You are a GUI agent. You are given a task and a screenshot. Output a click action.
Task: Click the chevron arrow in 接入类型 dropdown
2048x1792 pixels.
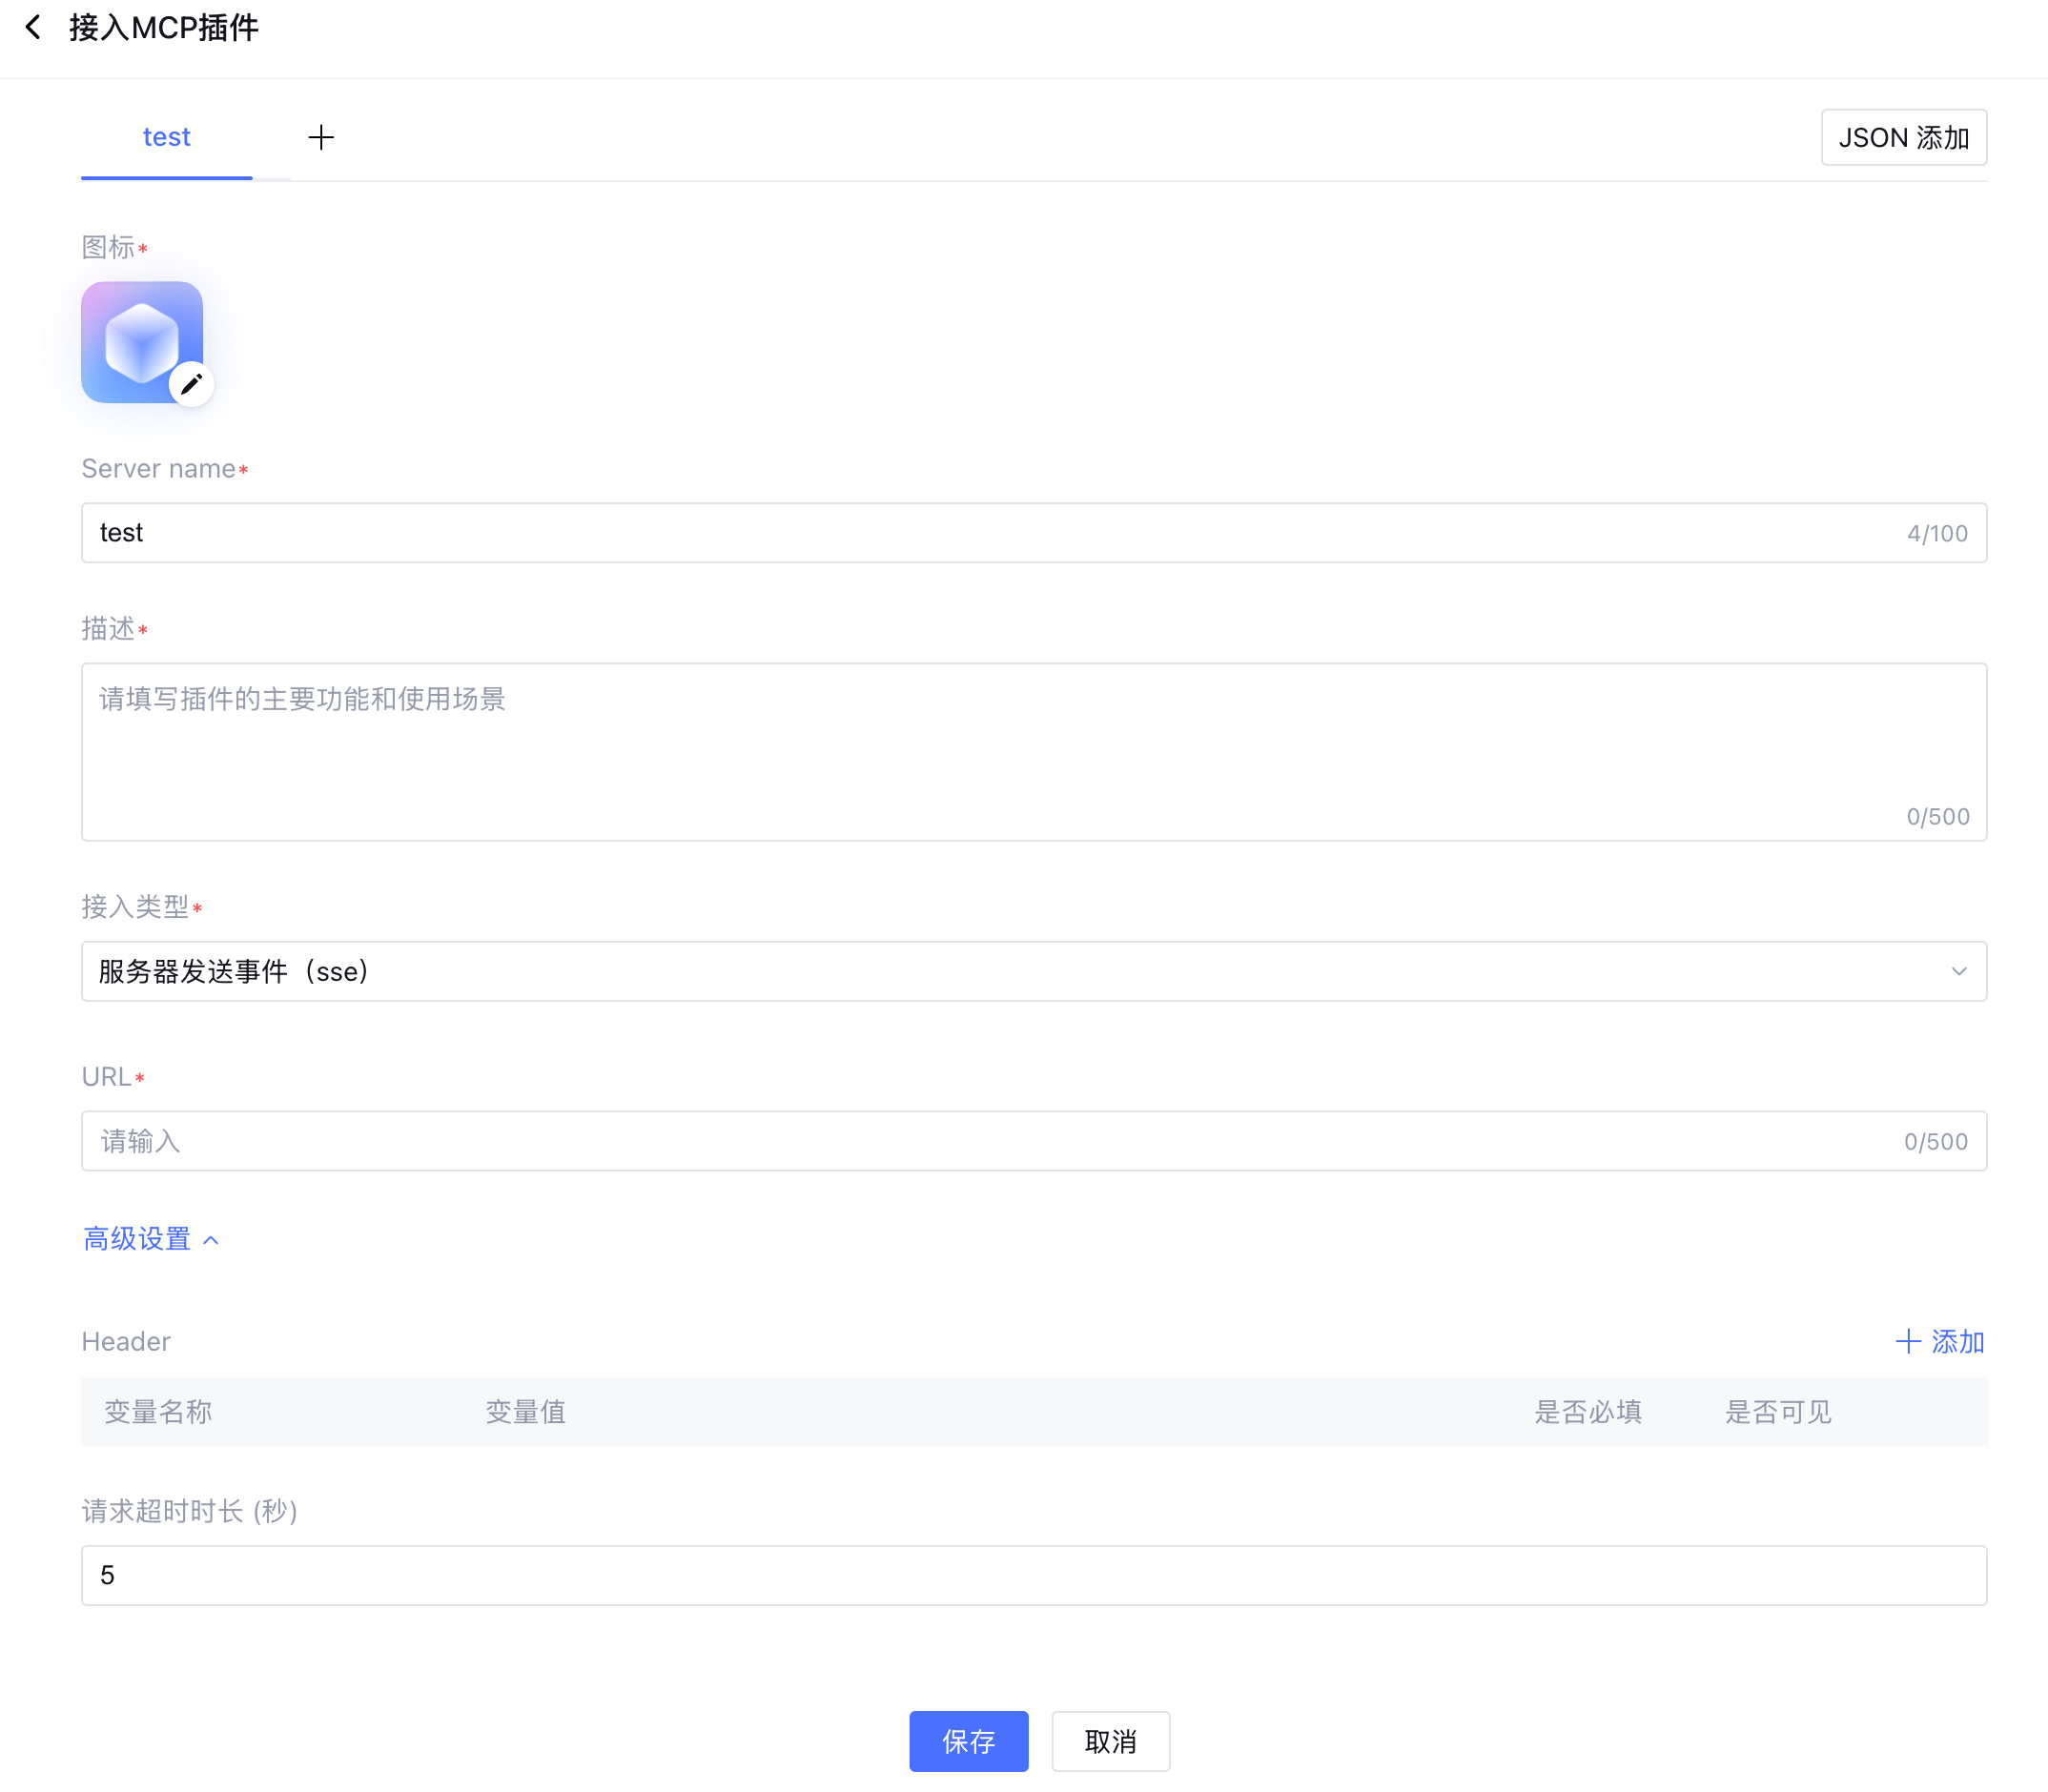[1958, 971]
